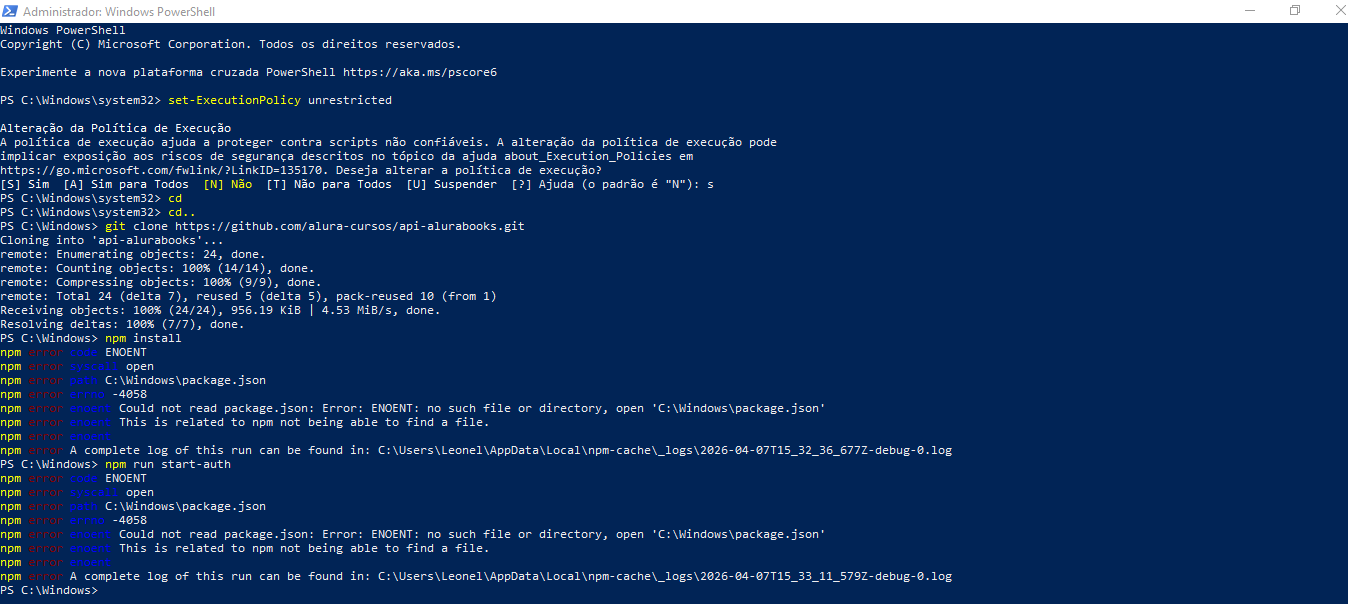Image resolution: width=1348 pixels, height=604 pixels.
Task: Click the debug log path ending 579Z-debug-0.log
Action: [664, 576]
